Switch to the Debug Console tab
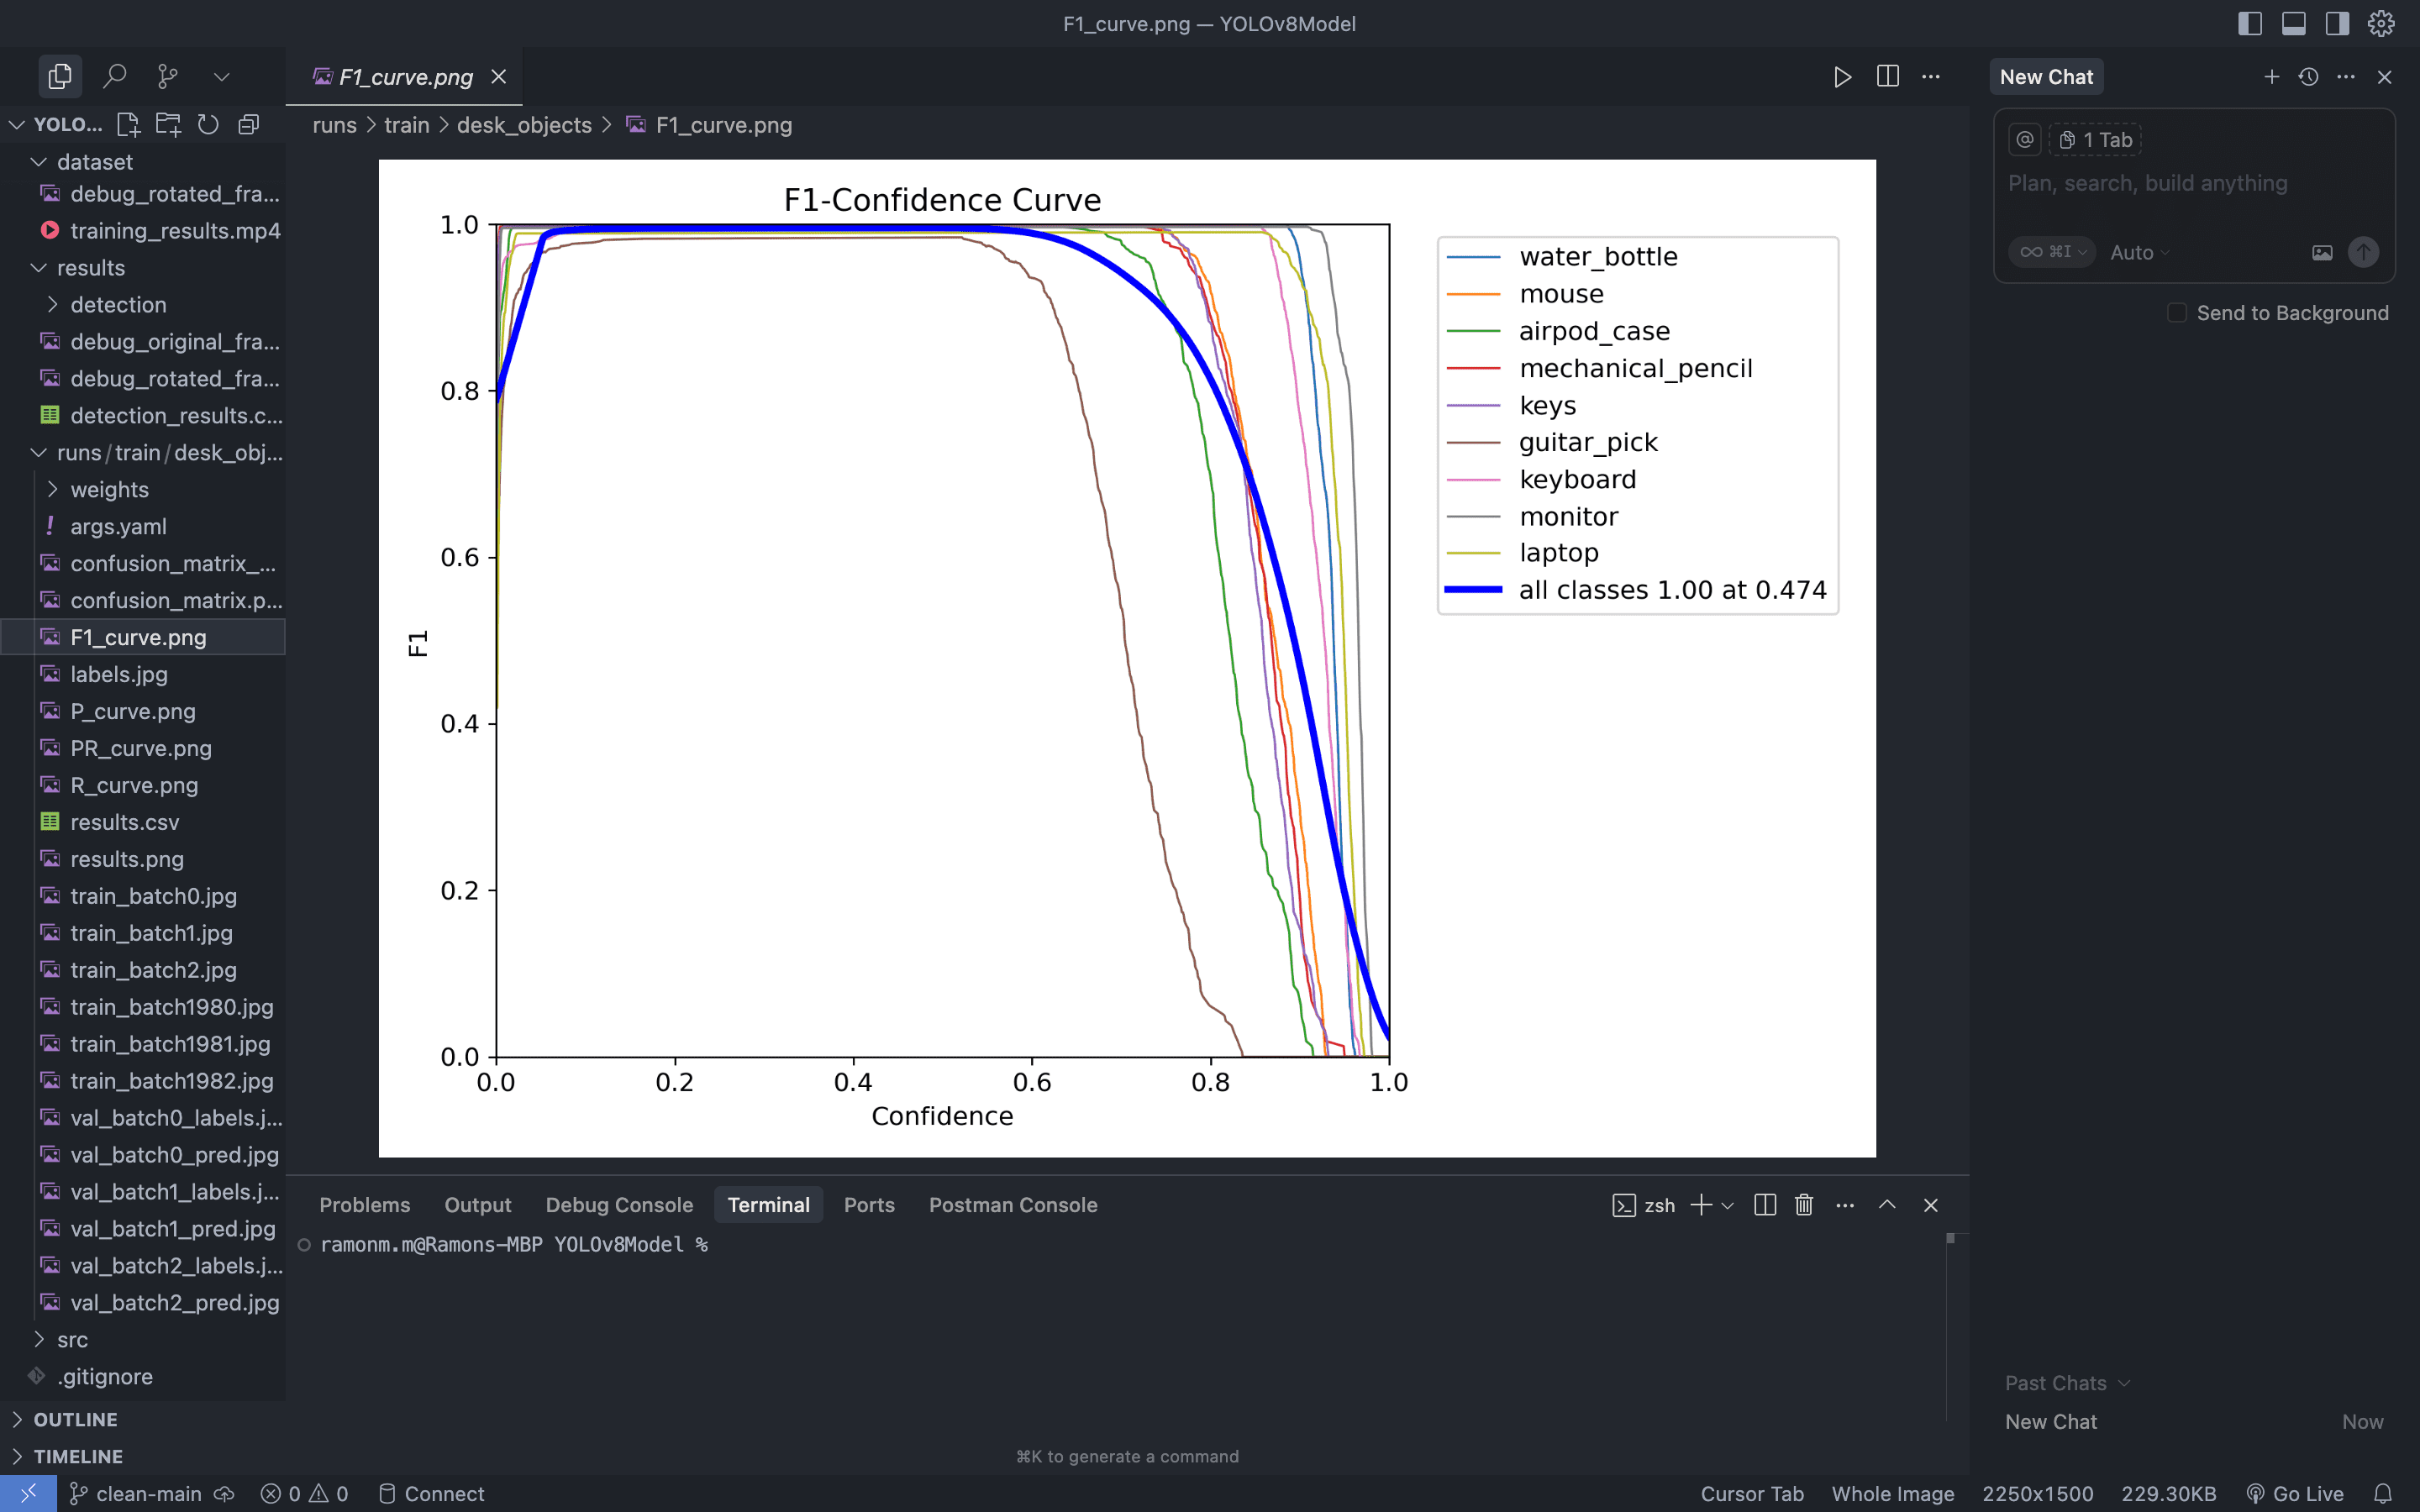Viewport: 2420px width, 1512px height. click(618, 1205)
